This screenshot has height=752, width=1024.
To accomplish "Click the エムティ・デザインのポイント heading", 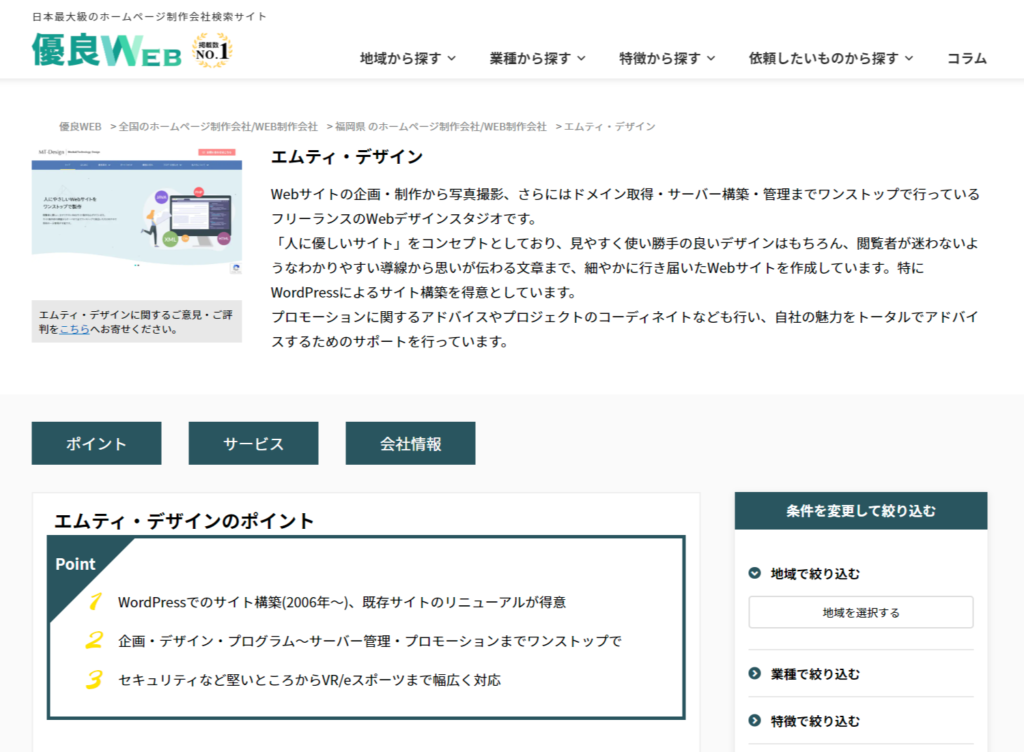I will 184,521.
